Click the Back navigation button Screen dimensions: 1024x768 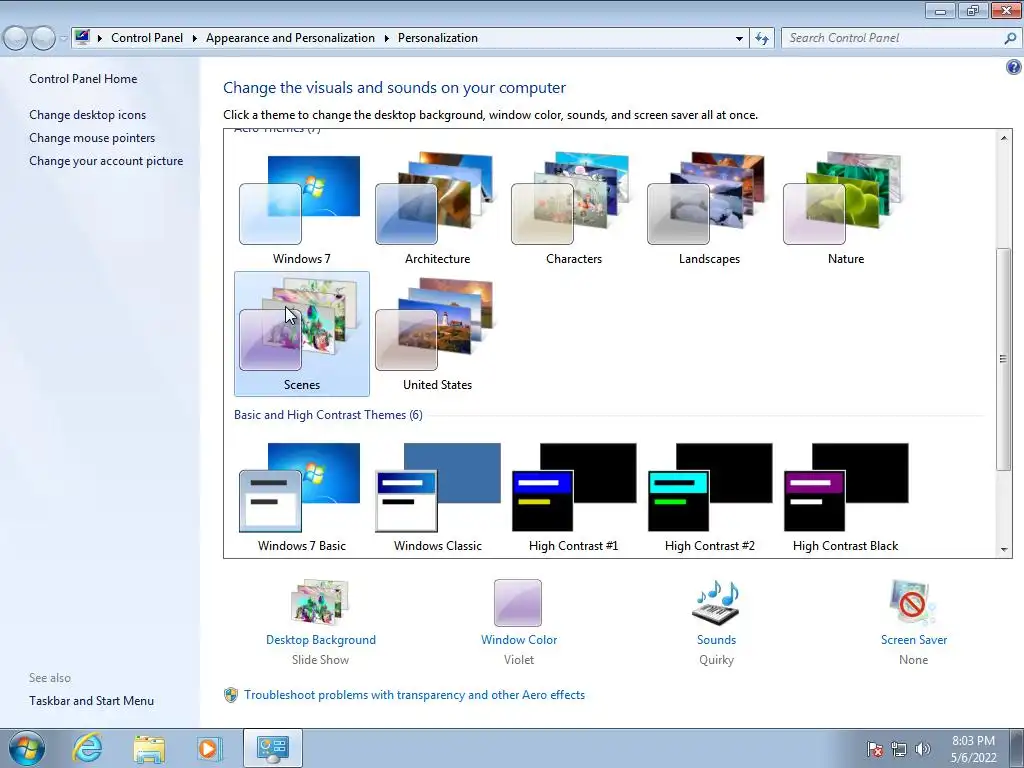tap(16, 38)
